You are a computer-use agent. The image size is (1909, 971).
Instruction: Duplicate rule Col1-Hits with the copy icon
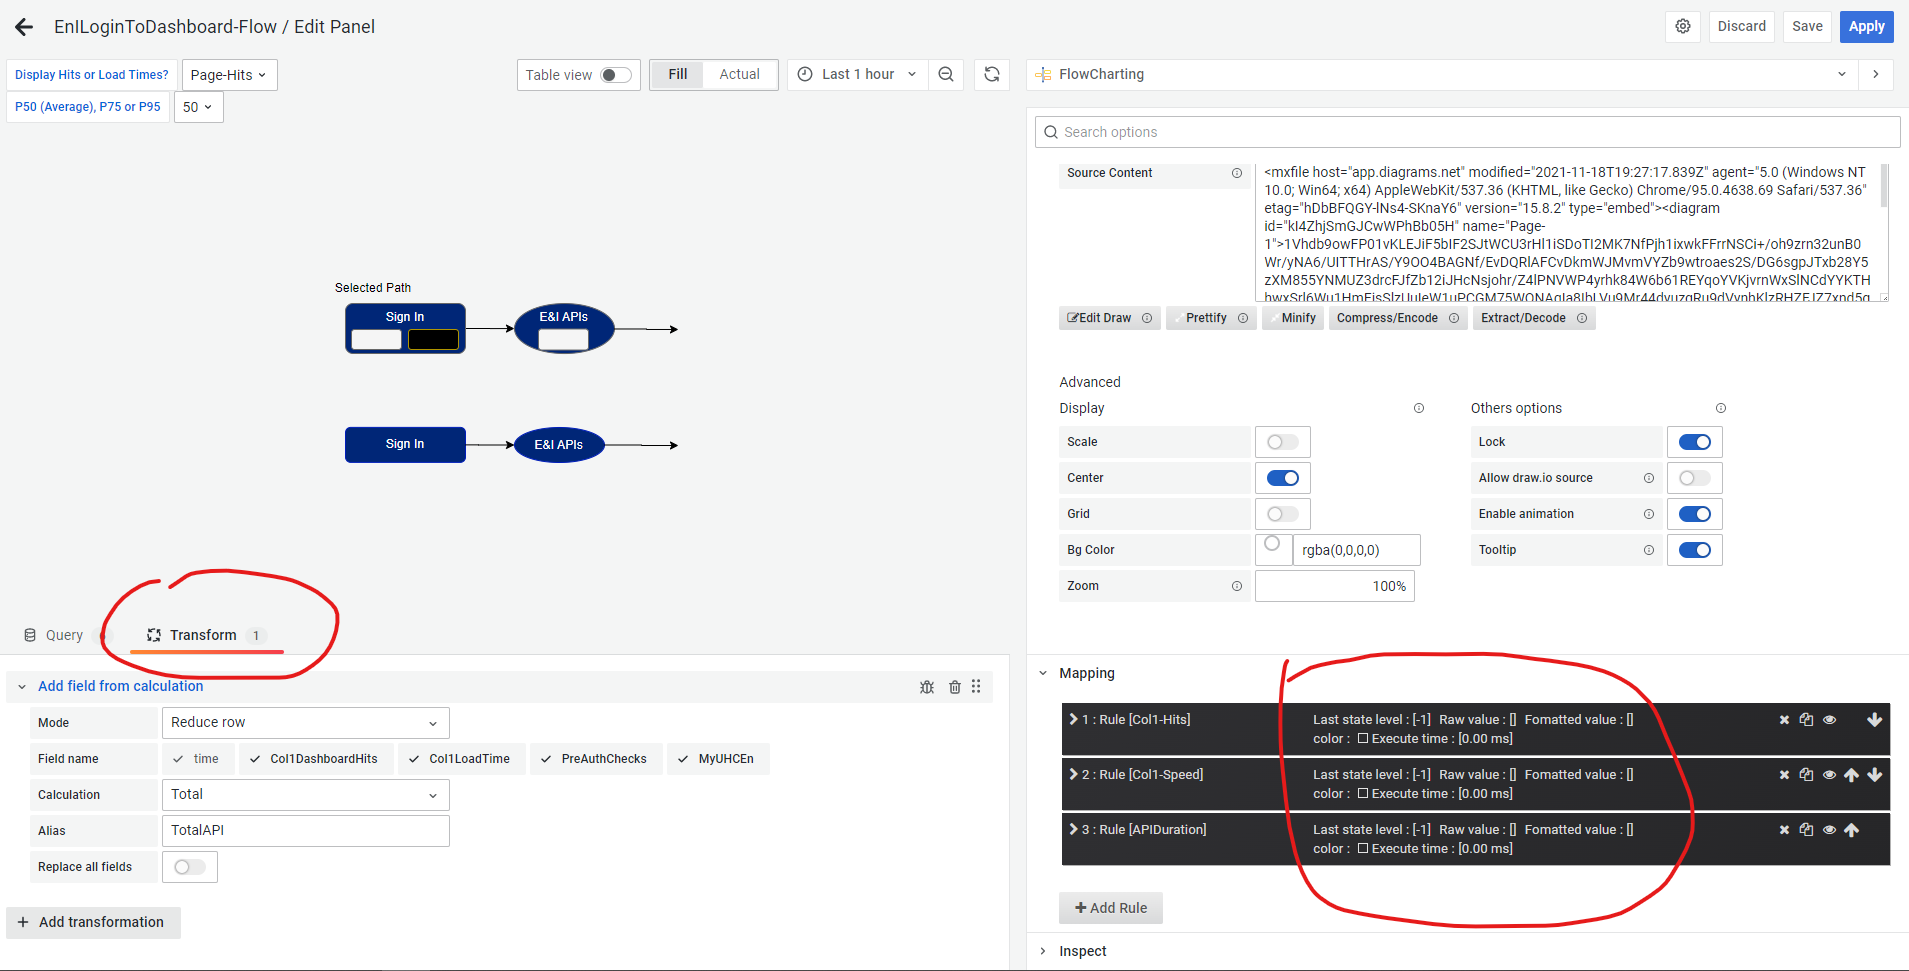pos(1805,719)
